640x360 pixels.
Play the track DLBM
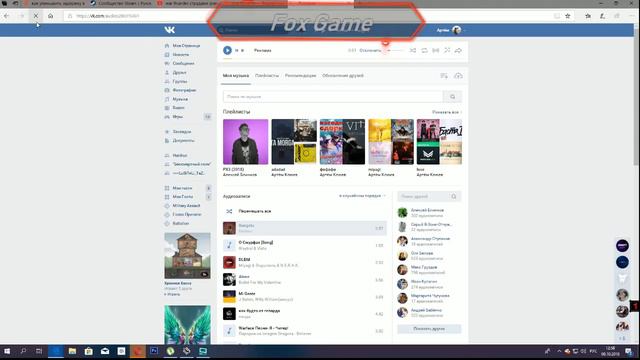coord(304,262)
